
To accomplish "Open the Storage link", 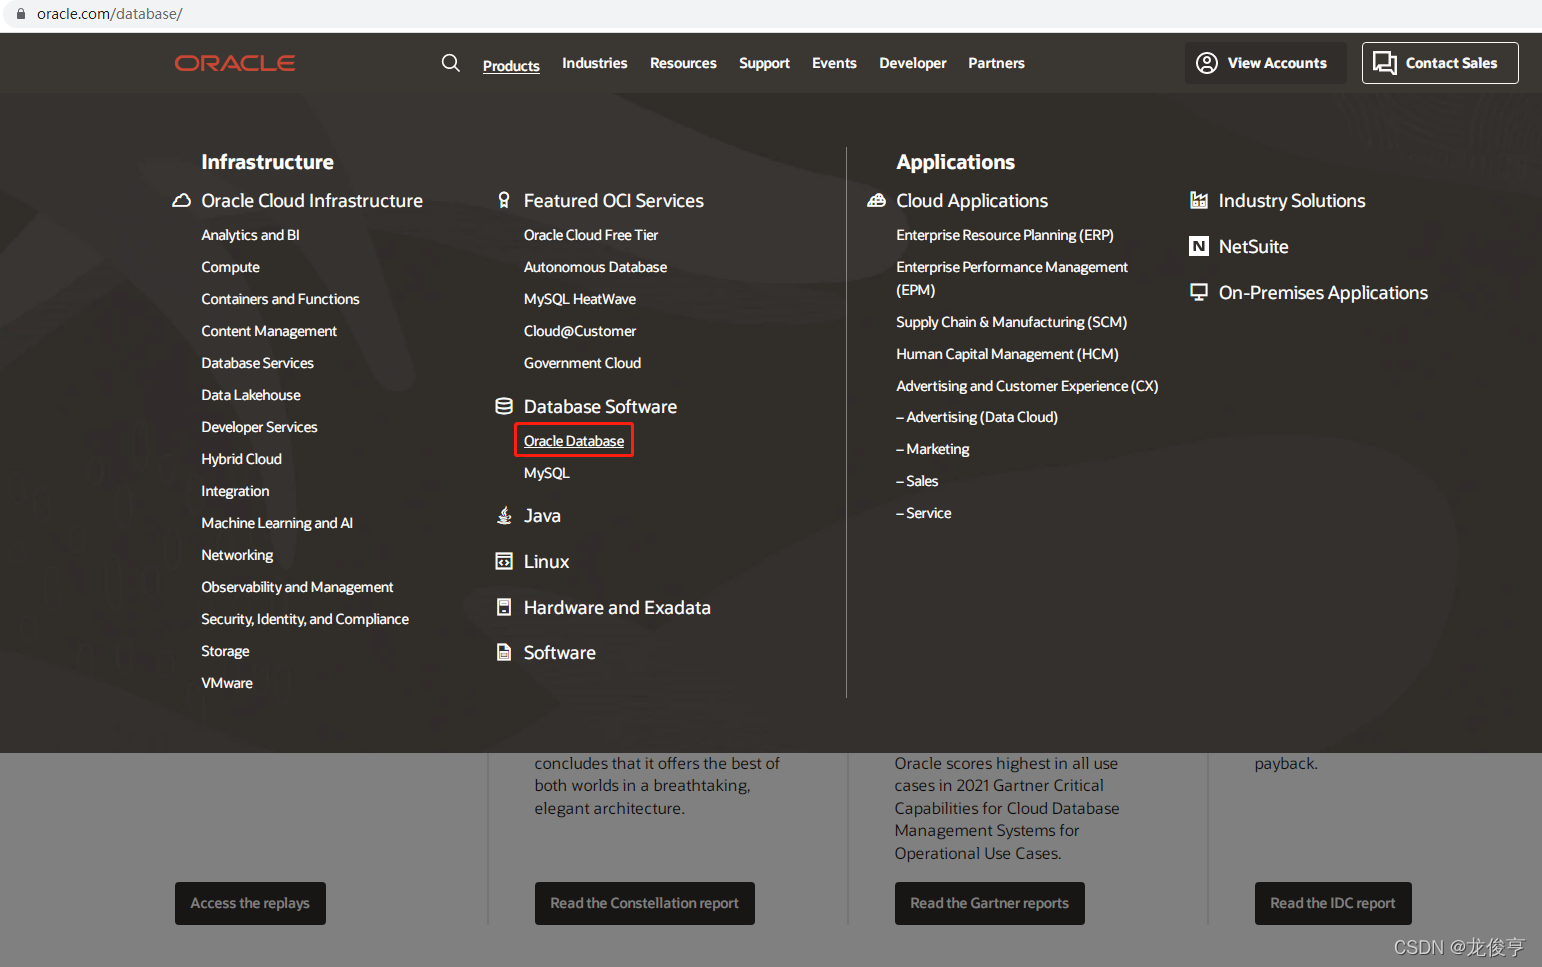I will (225, 651).
